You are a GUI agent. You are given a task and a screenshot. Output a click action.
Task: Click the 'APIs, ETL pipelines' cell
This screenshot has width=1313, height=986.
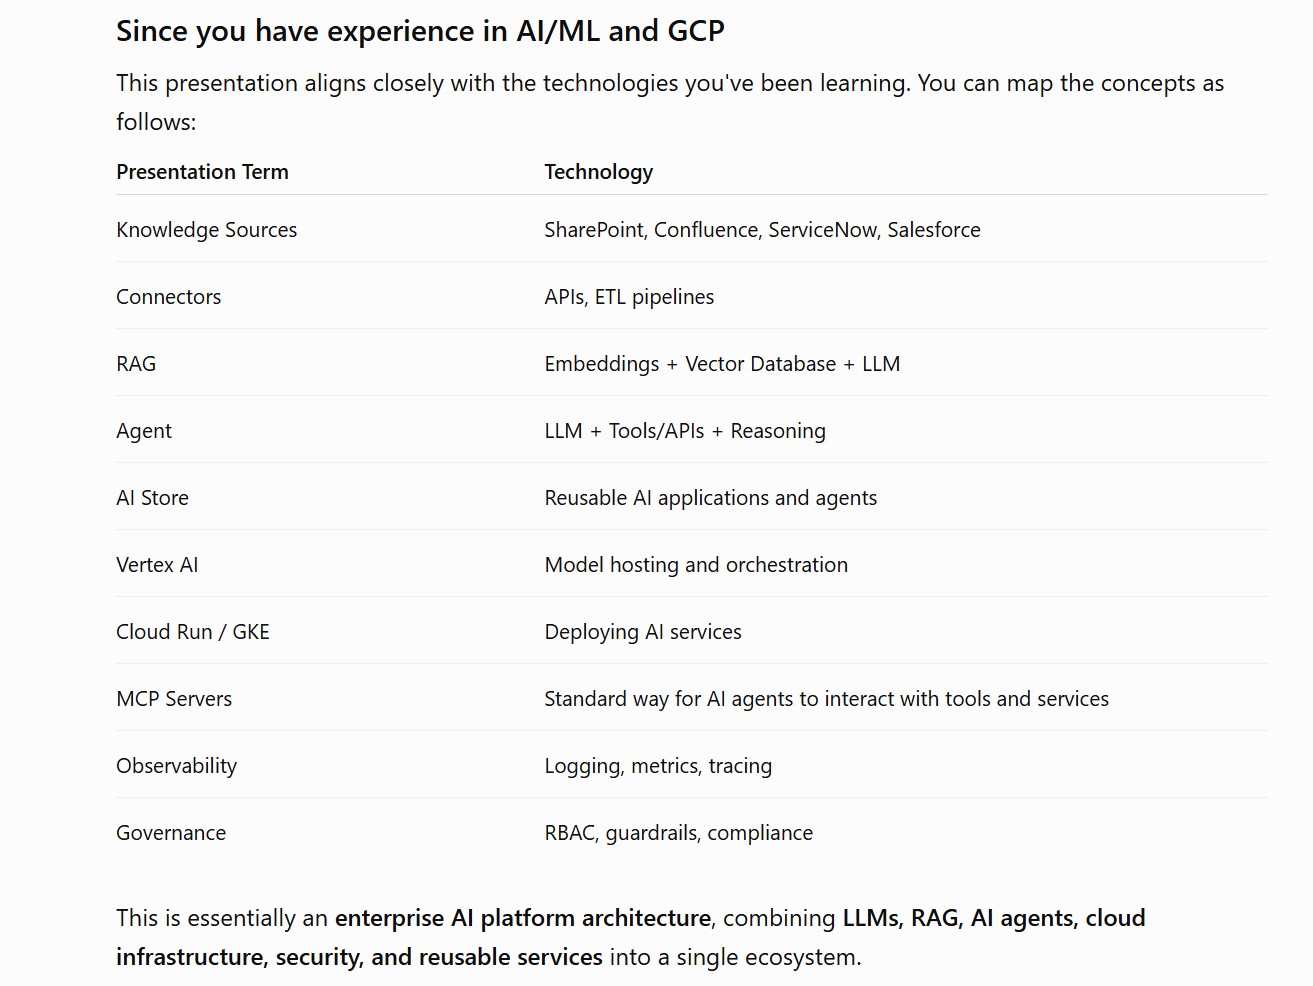pyautogui.click(x=629, y=297)
